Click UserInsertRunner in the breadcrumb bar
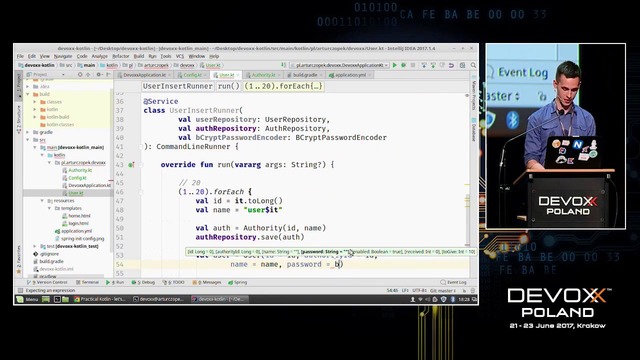Image resolution: width=640 pixels, height=360 pixels. click(178, 86)
